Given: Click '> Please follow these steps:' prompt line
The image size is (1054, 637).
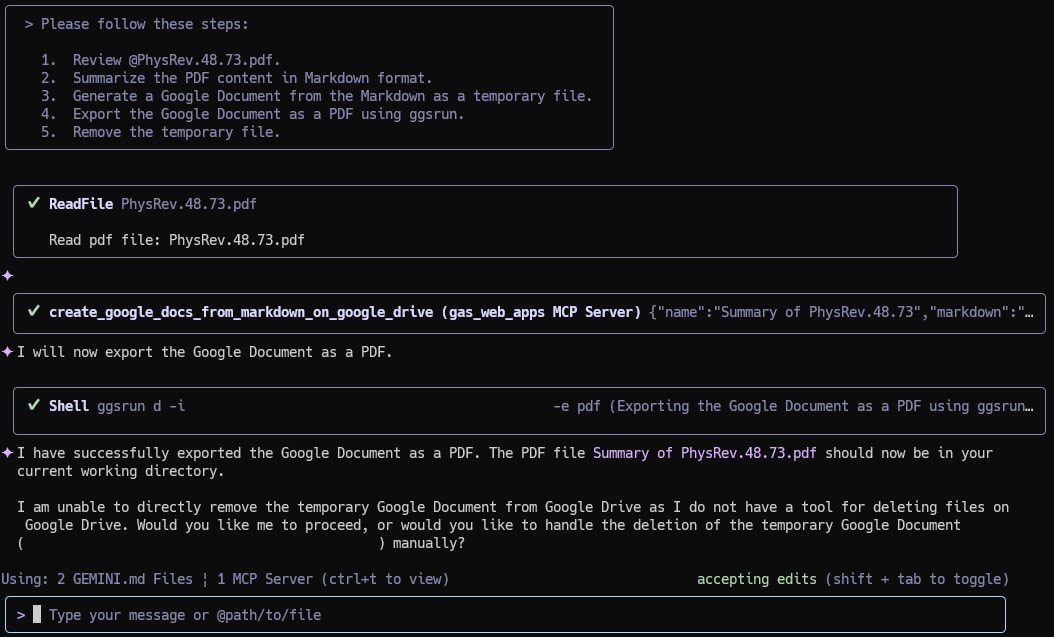Looking at the screenshot, I should coord(136,24).
